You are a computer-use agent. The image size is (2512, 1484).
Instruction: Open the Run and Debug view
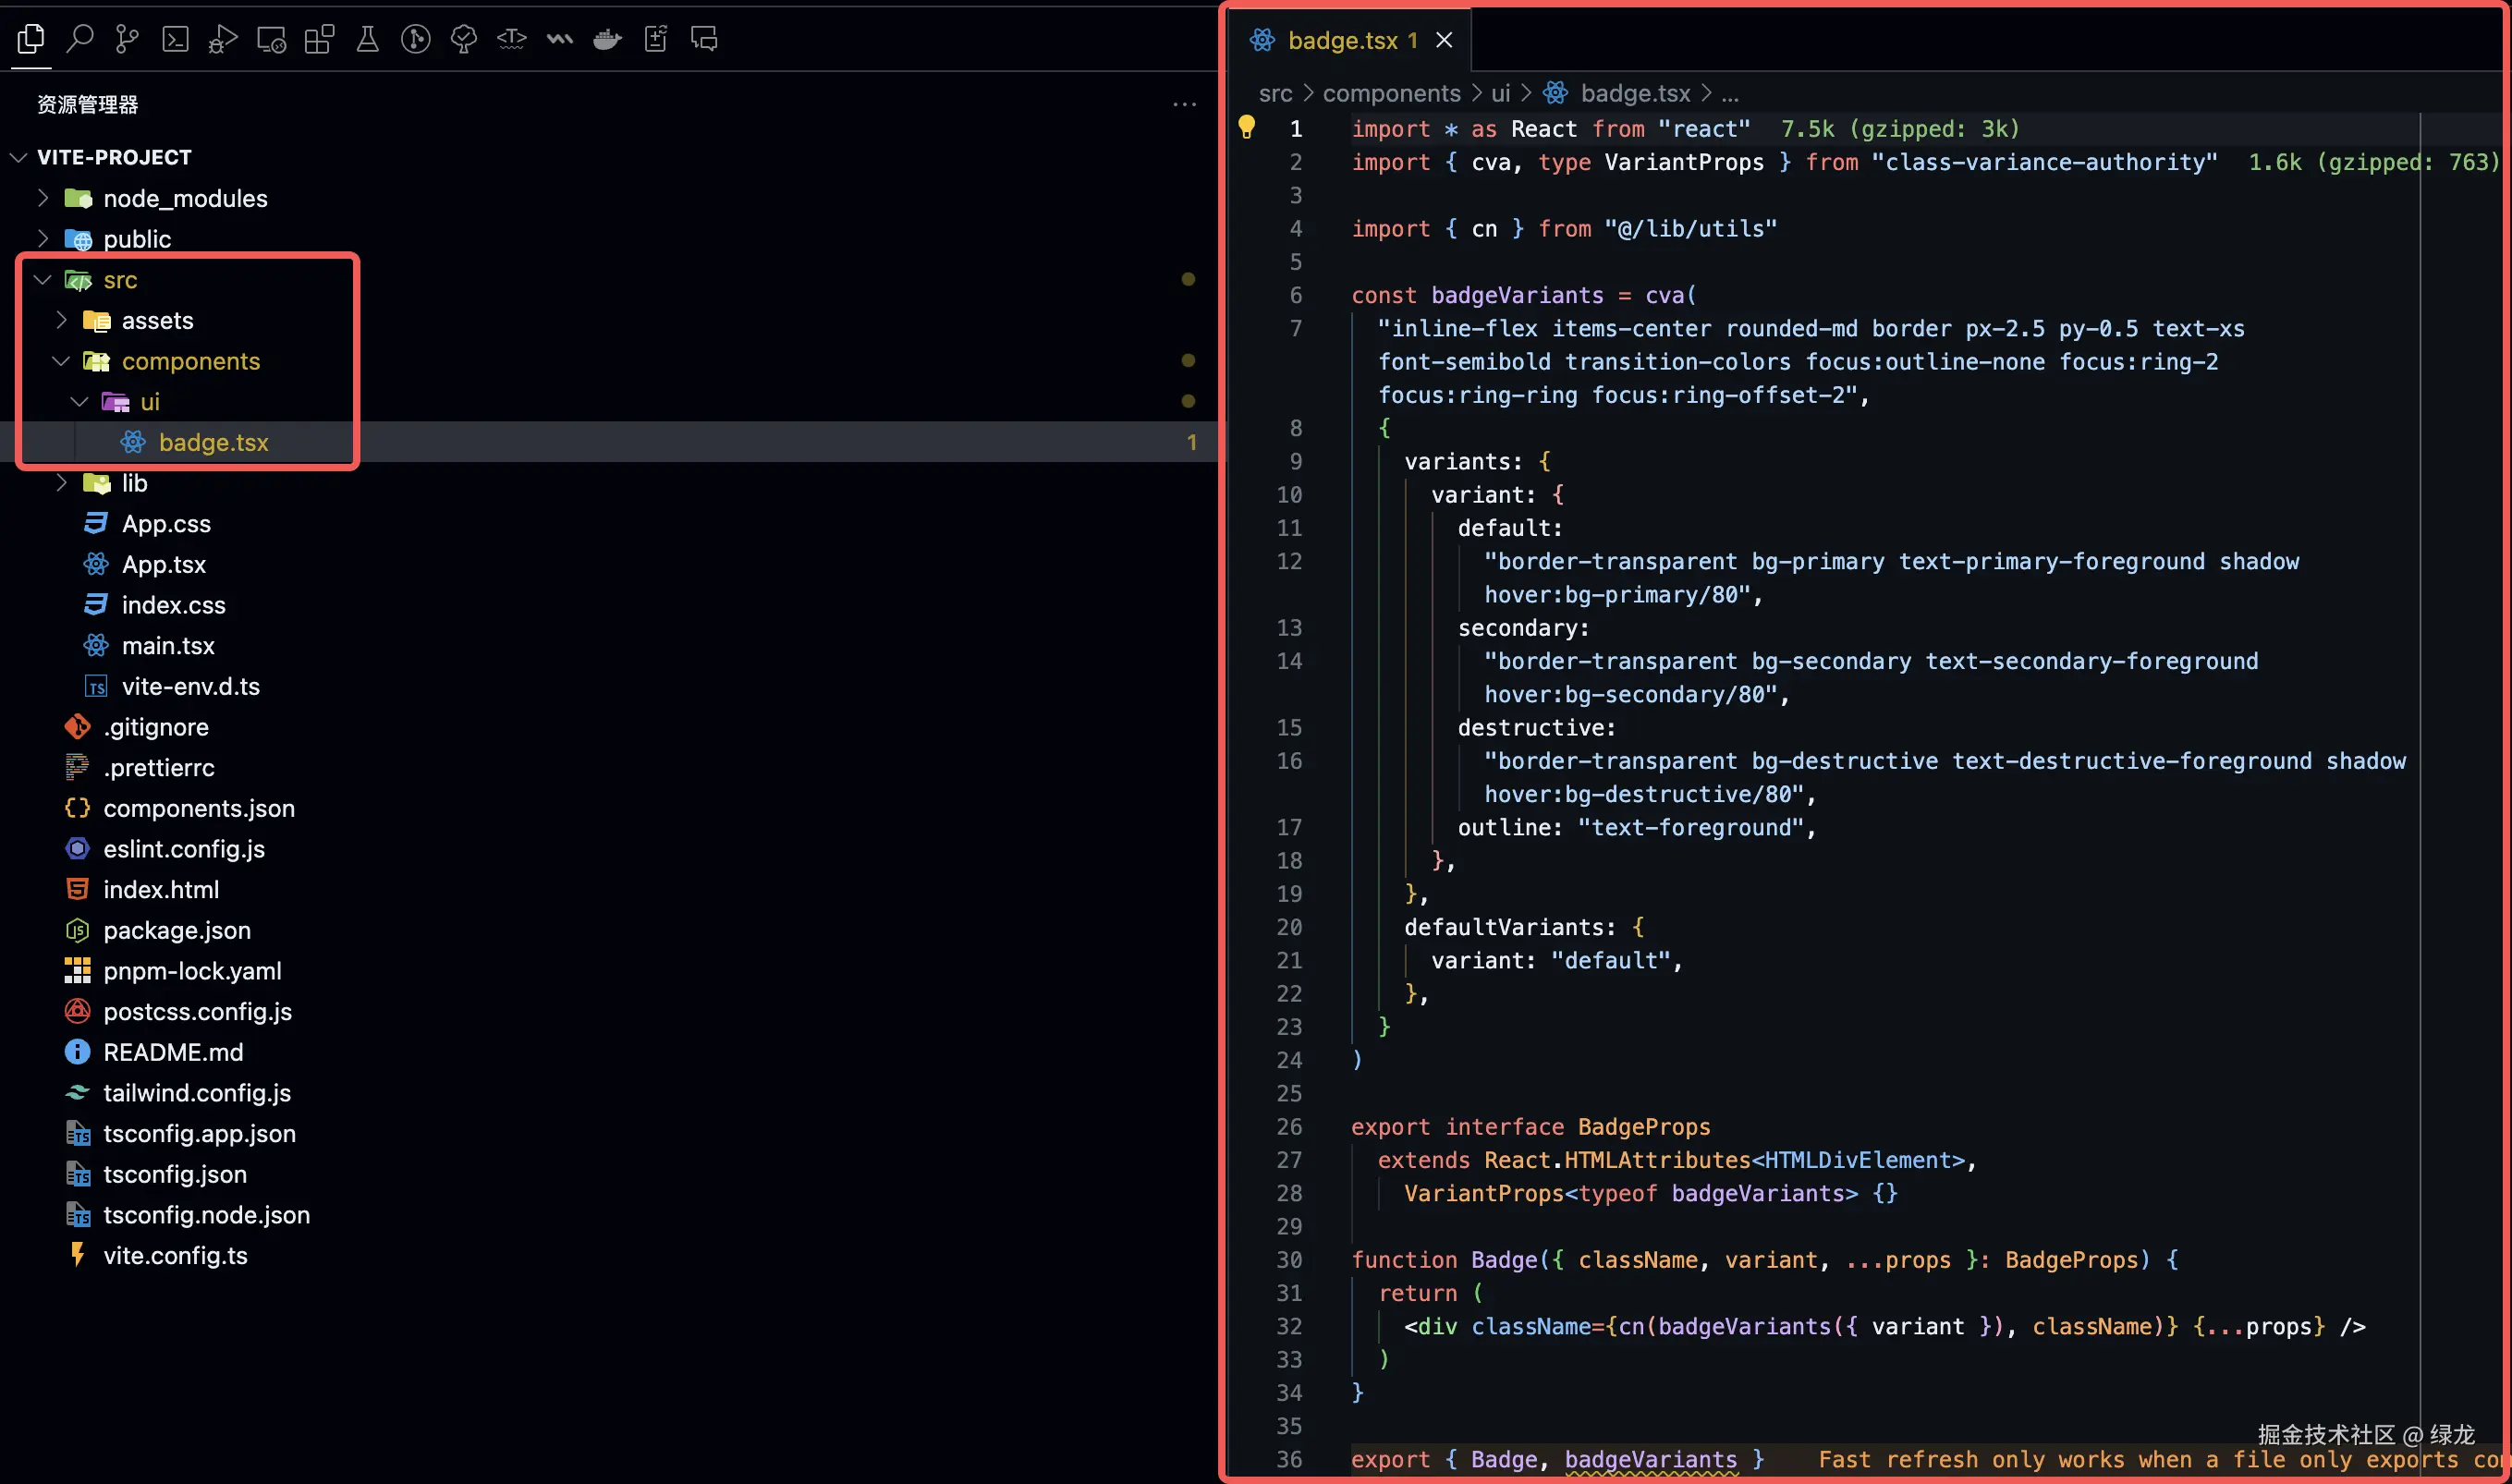(223, 39)
